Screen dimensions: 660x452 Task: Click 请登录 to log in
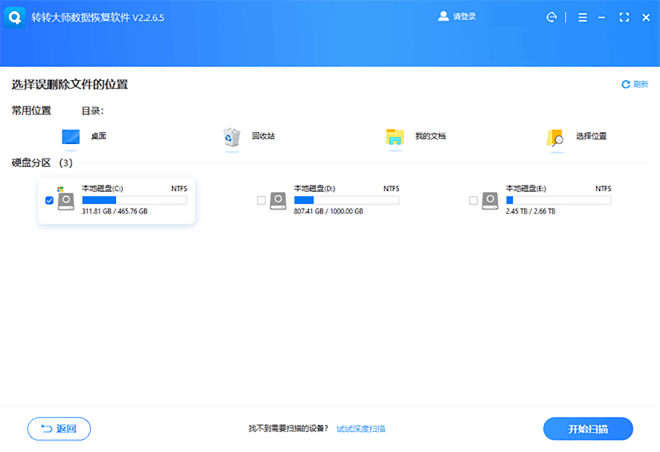[x=459, y=17]
